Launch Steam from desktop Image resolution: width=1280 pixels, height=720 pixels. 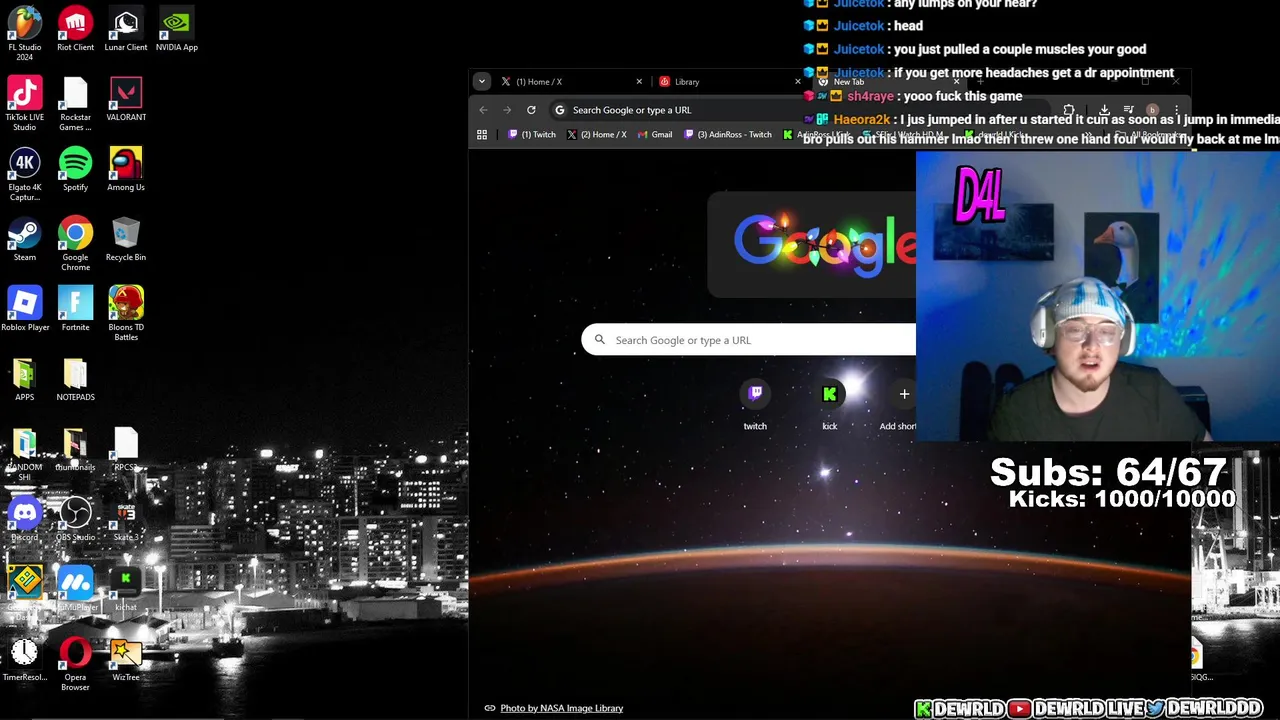coord(25,239)
